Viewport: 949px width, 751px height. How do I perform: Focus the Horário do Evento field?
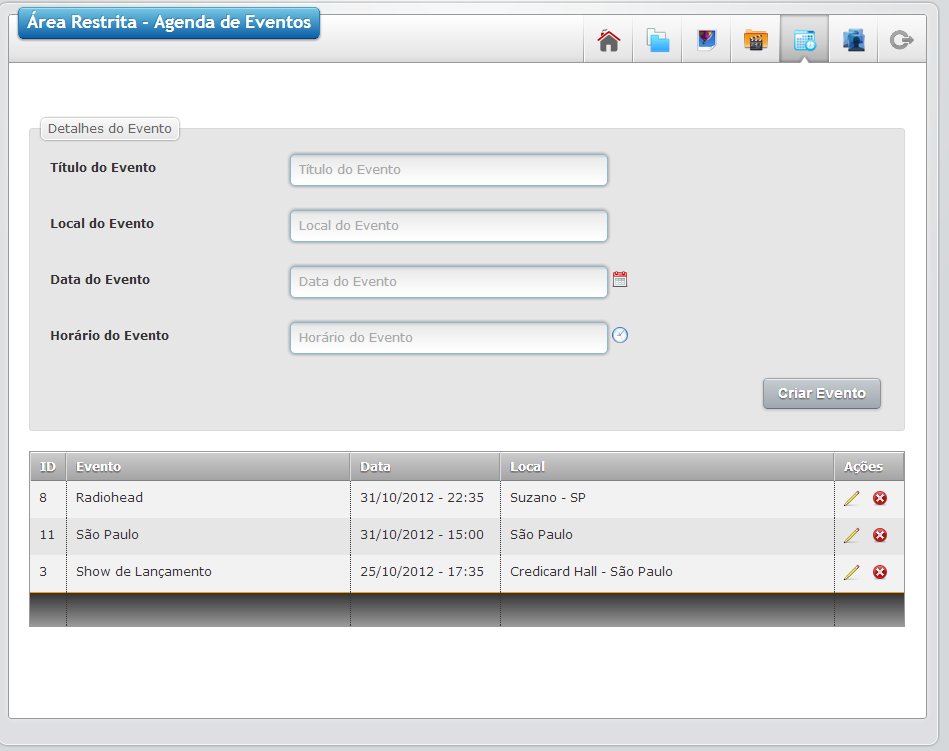coord(448,338)
